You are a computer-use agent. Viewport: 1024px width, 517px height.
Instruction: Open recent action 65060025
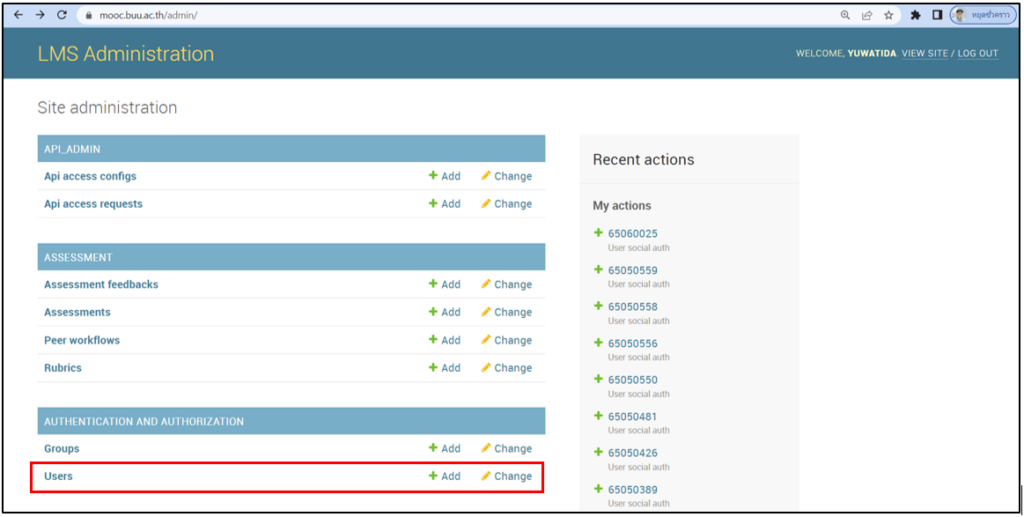pos(633,234)
